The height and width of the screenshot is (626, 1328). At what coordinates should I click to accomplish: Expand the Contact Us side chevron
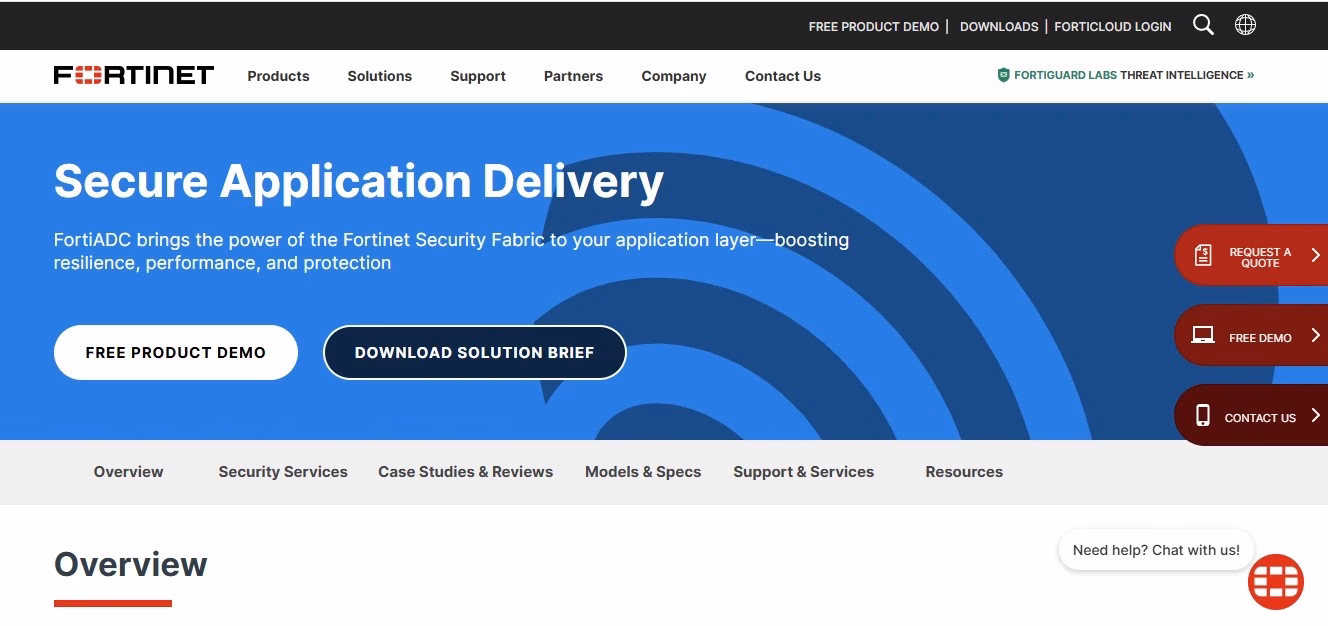pos(1315,415)
